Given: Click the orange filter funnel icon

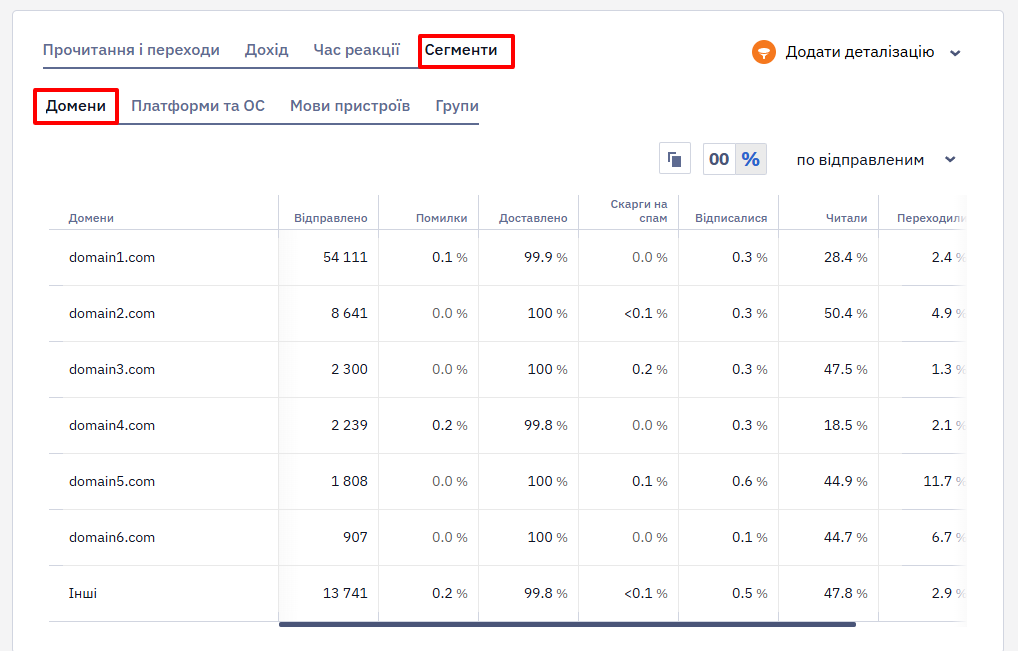Looking at the screenshot, I should [764, 52].
